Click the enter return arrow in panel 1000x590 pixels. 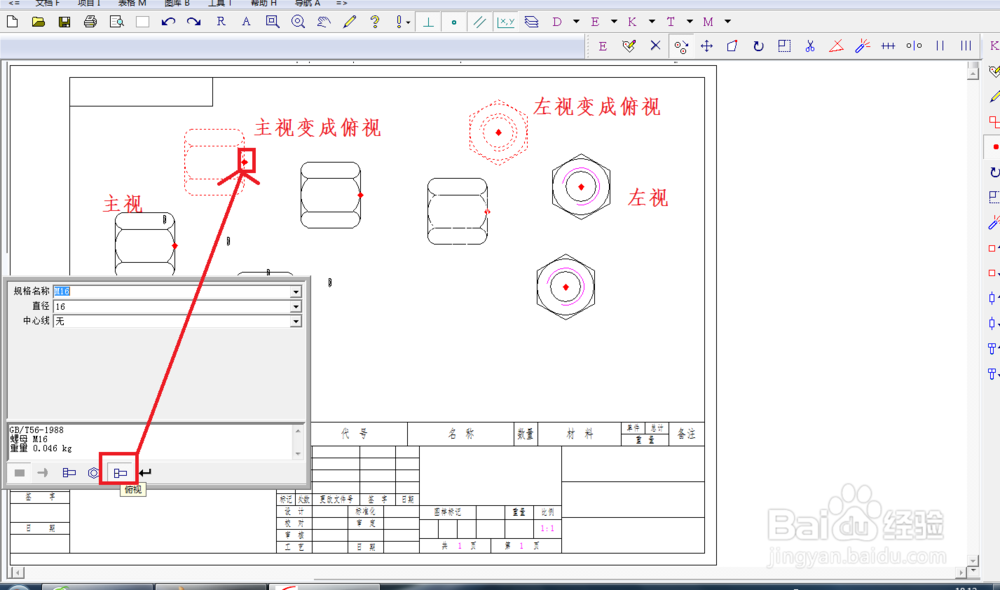coord(145,473)
